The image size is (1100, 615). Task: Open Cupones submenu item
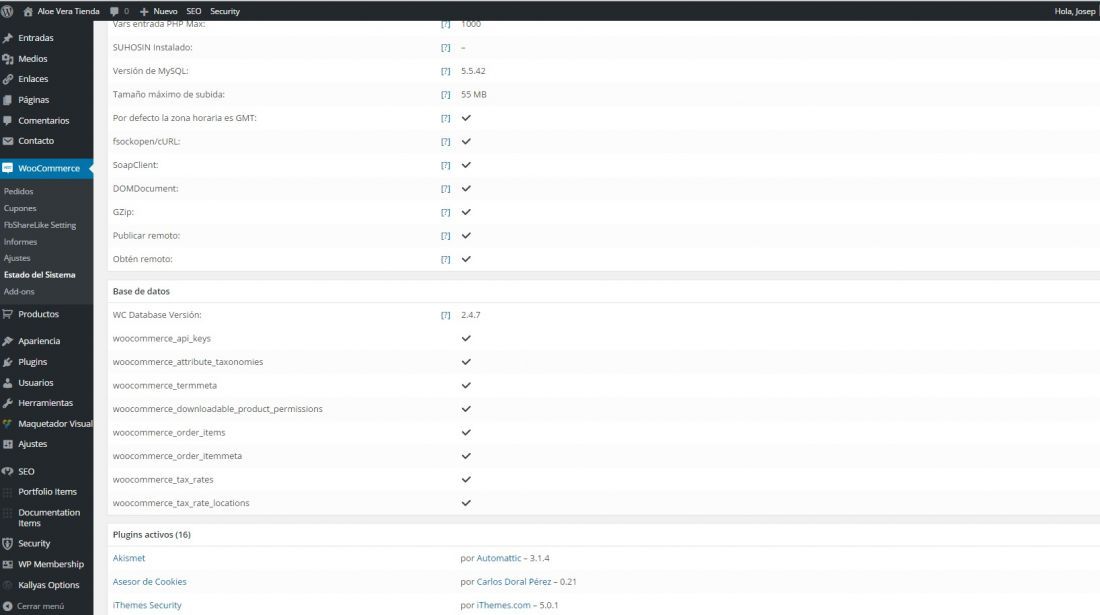(20, 208)
